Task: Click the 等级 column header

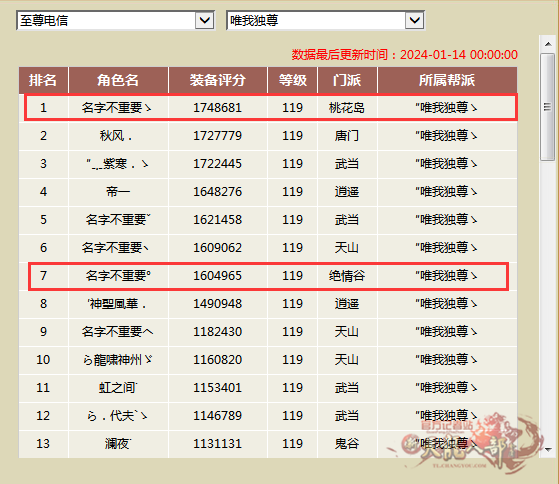Action: click(292, 80)
